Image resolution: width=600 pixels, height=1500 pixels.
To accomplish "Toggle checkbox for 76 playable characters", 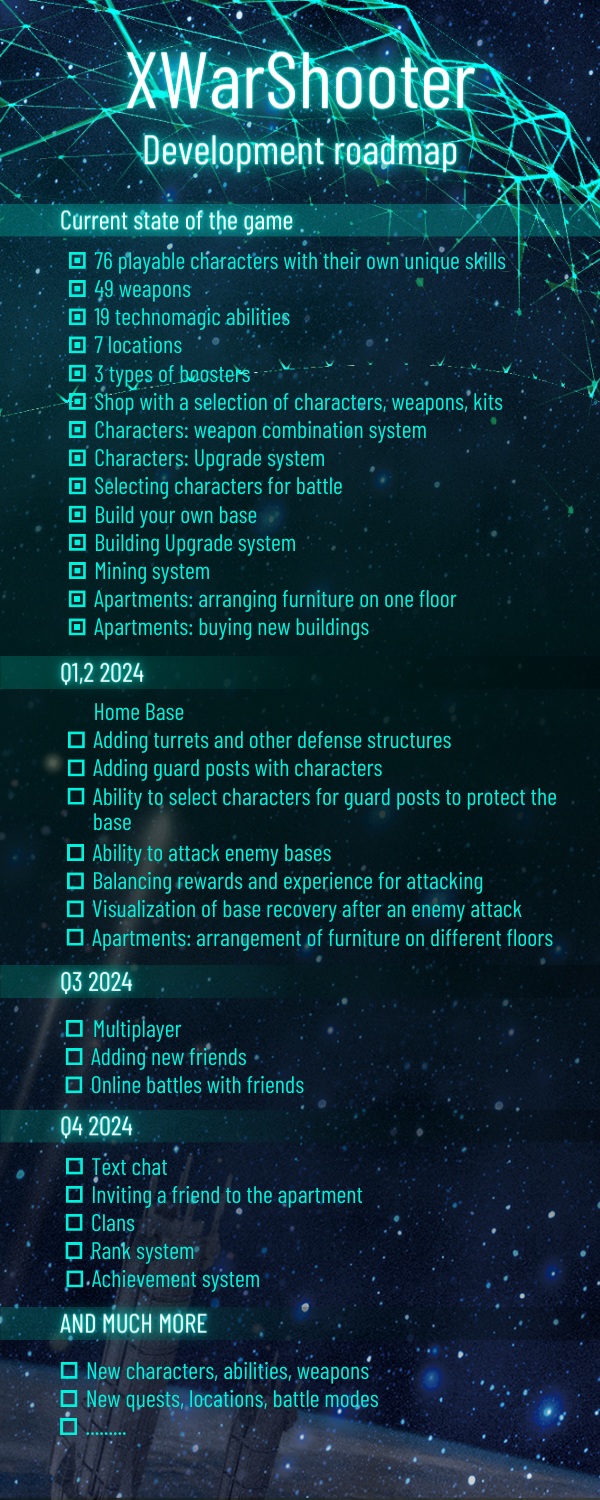I will pos(77,262).
